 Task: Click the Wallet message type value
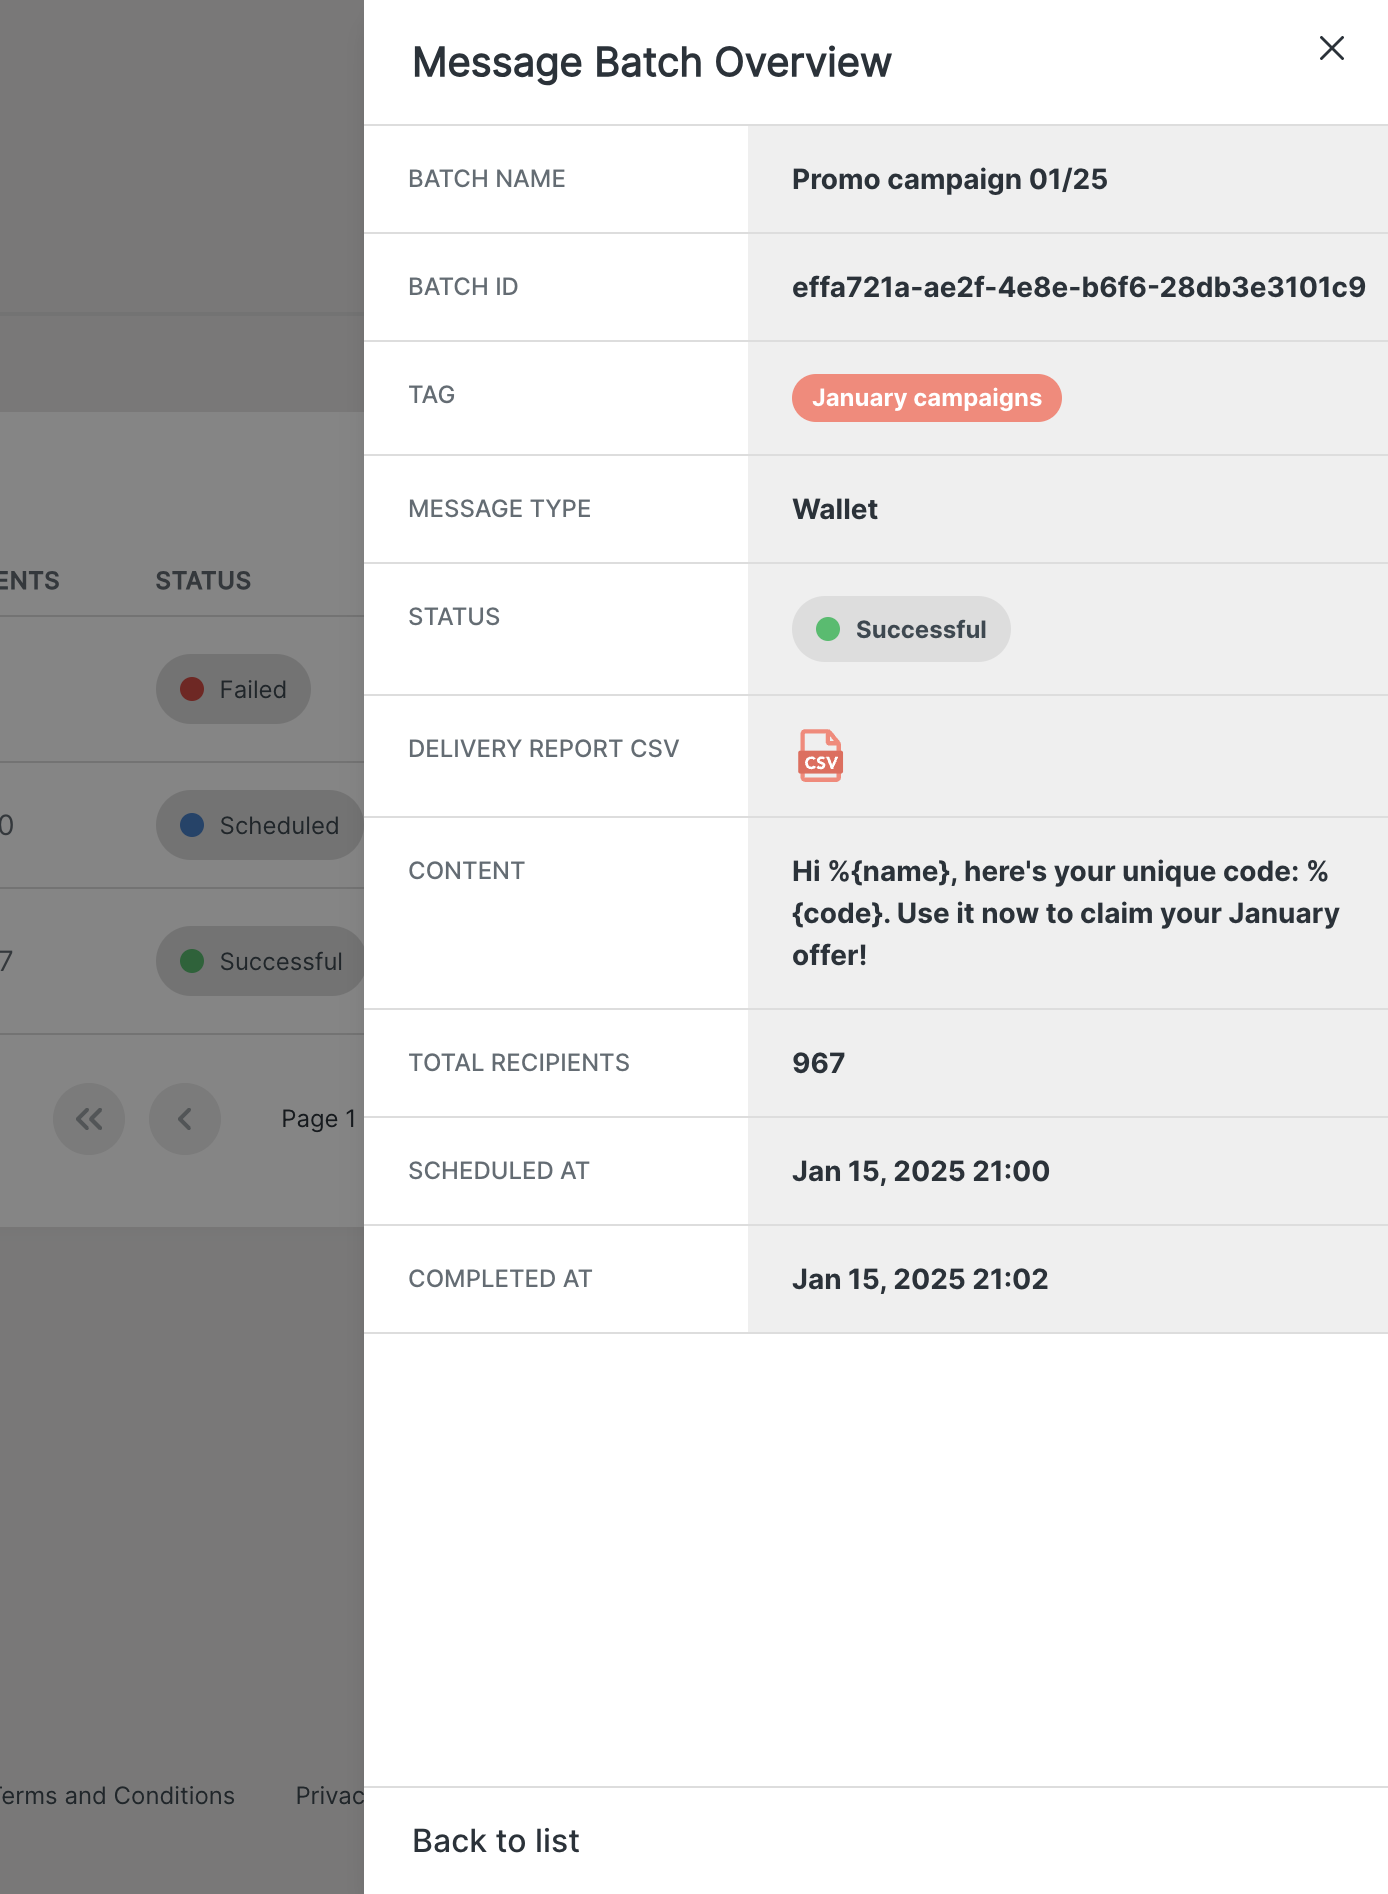click(834, 509)
